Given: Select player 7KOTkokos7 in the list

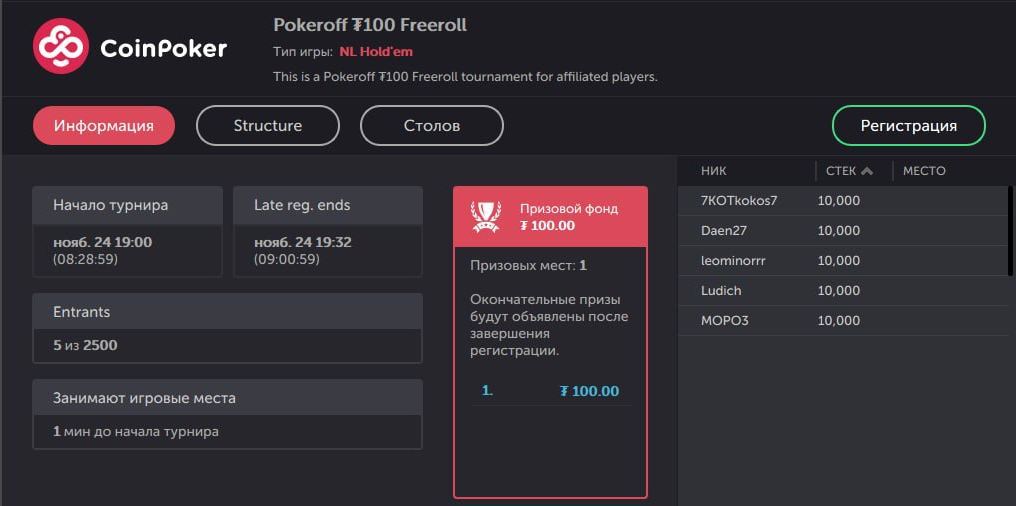Looking at the screenshot, I should (x=740, y=201).
